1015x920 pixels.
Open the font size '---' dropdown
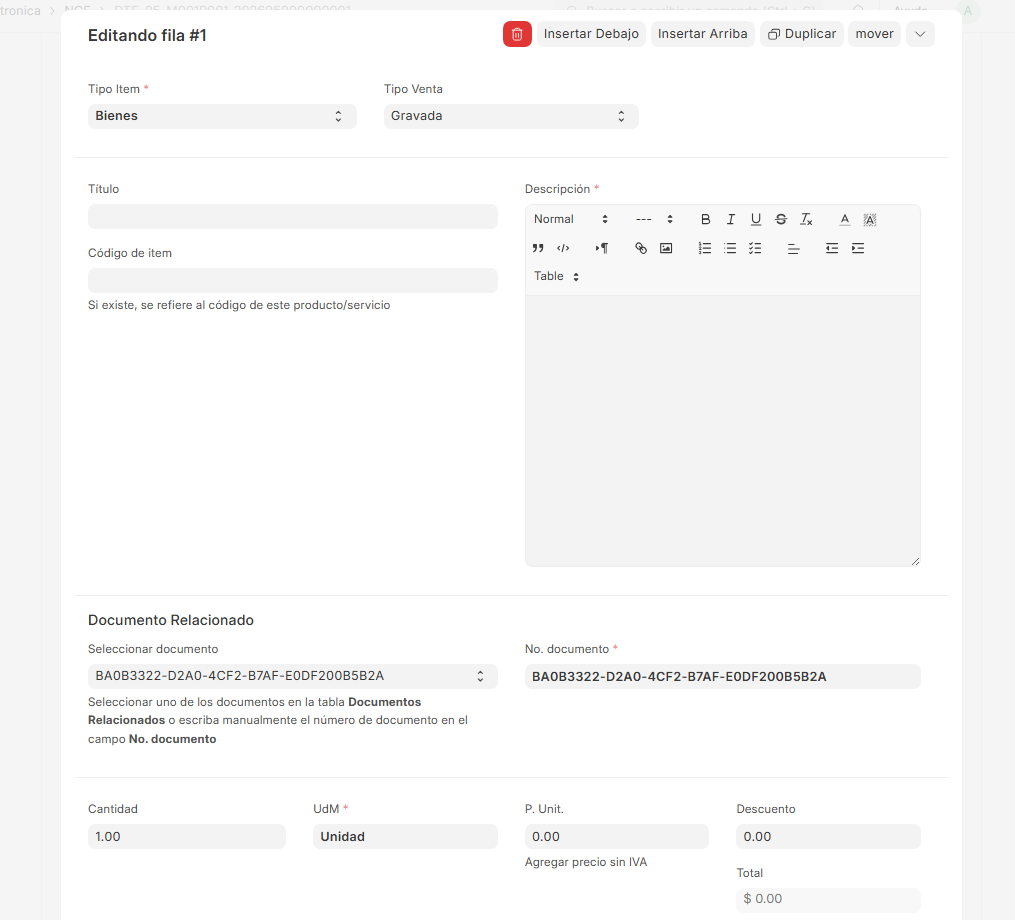coord(654,219)
